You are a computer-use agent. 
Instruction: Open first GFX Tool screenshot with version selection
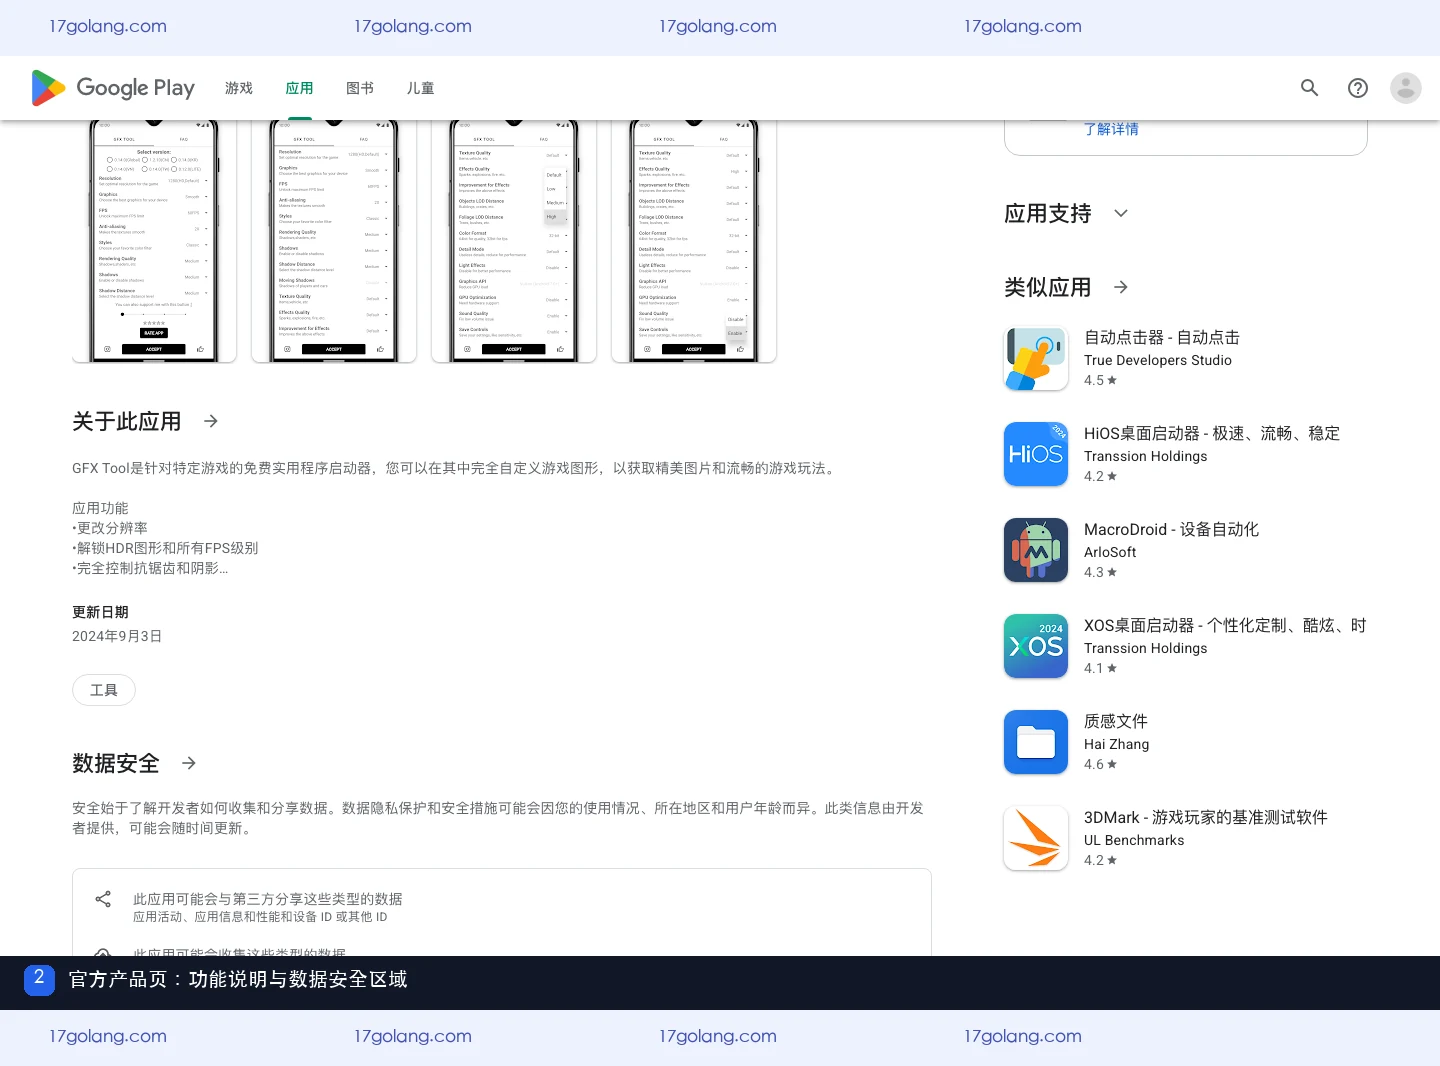point(154,241)
